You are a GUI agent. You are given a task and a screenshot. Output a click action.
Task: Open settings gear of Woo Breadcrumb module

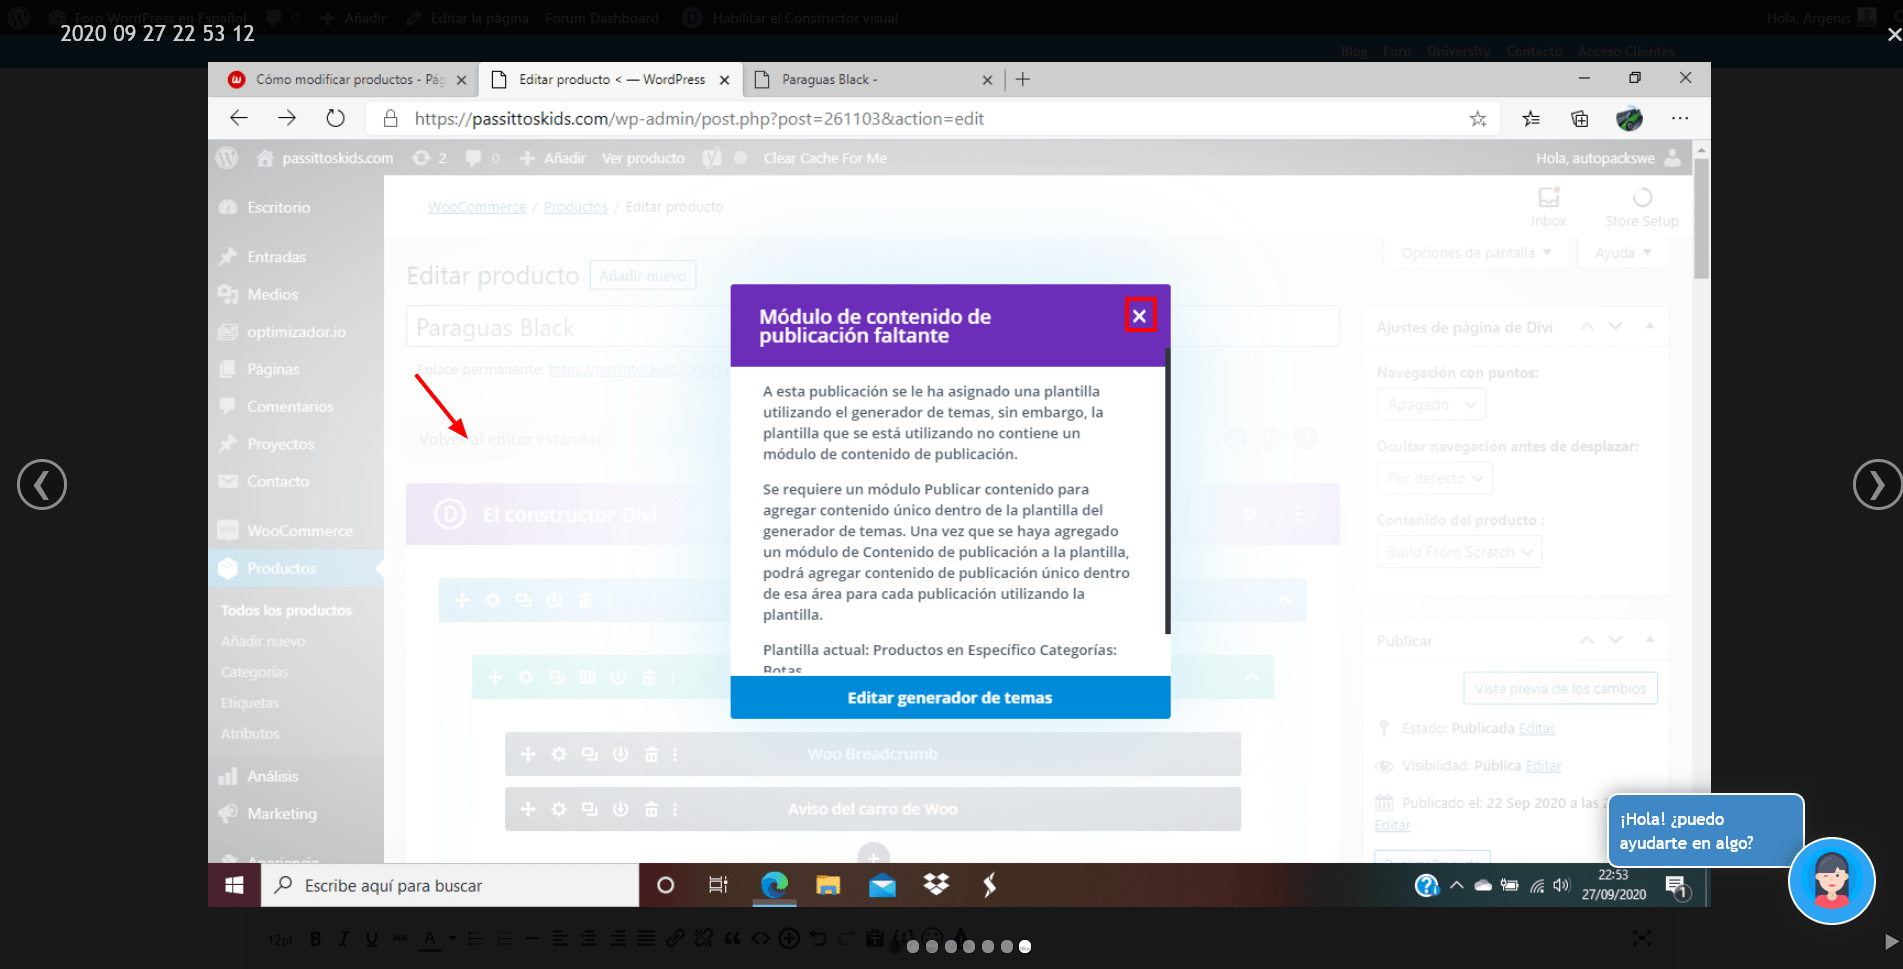point(559,754)
